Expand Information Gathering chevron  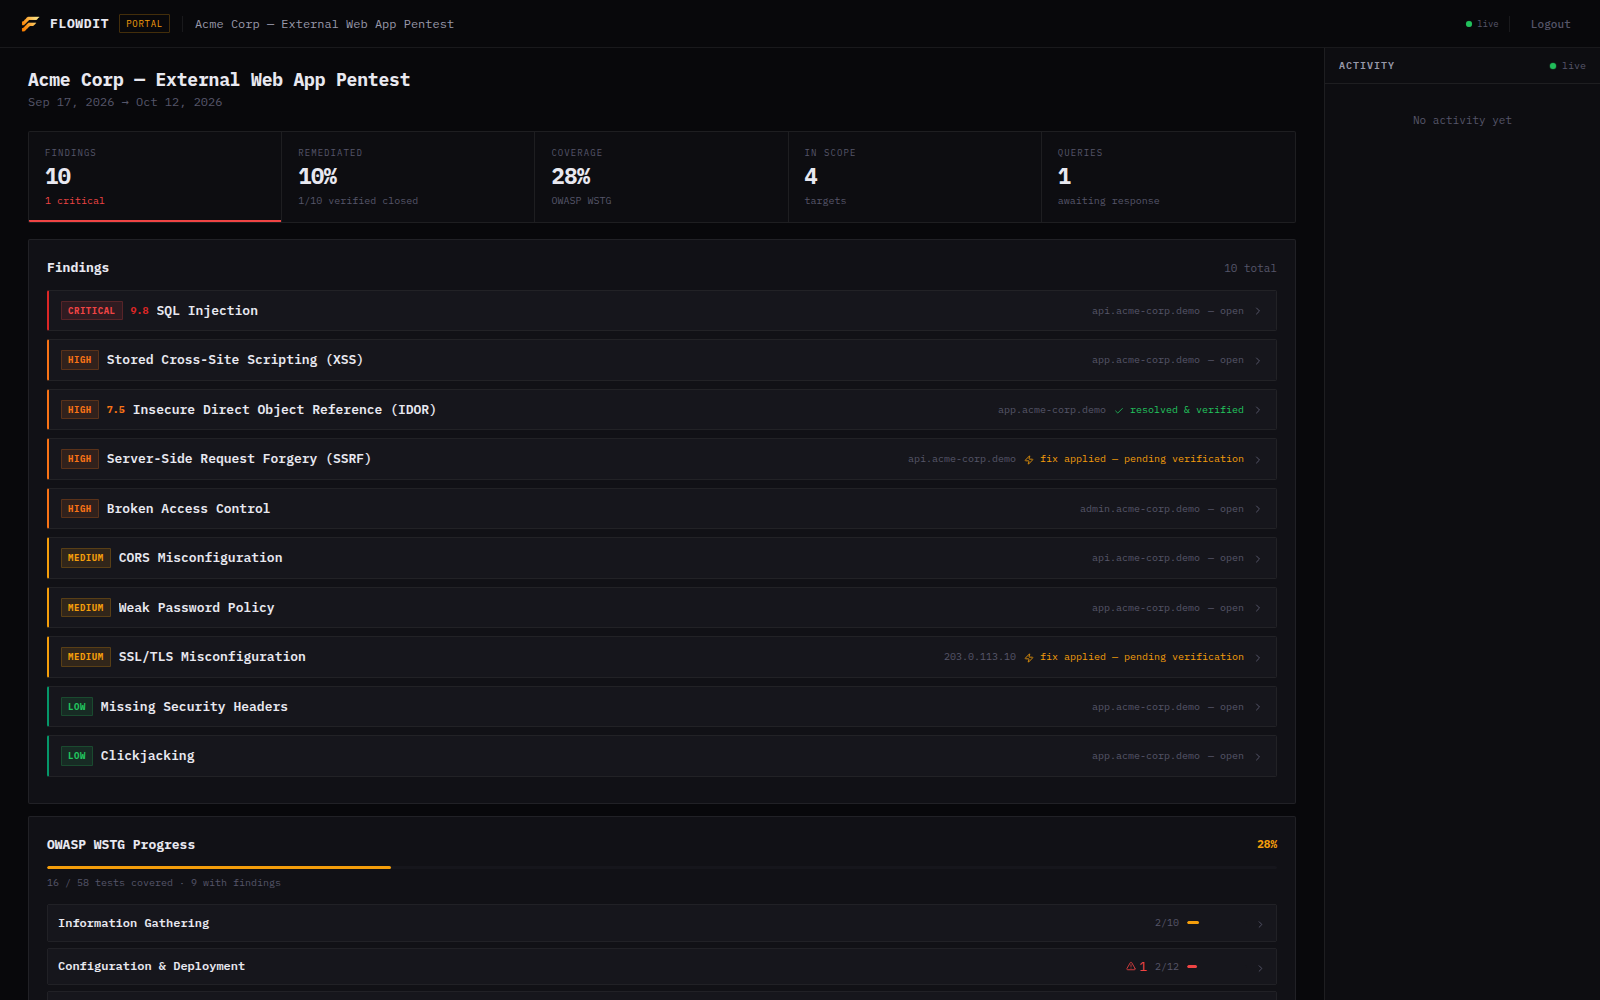(x=1260, y=924)
